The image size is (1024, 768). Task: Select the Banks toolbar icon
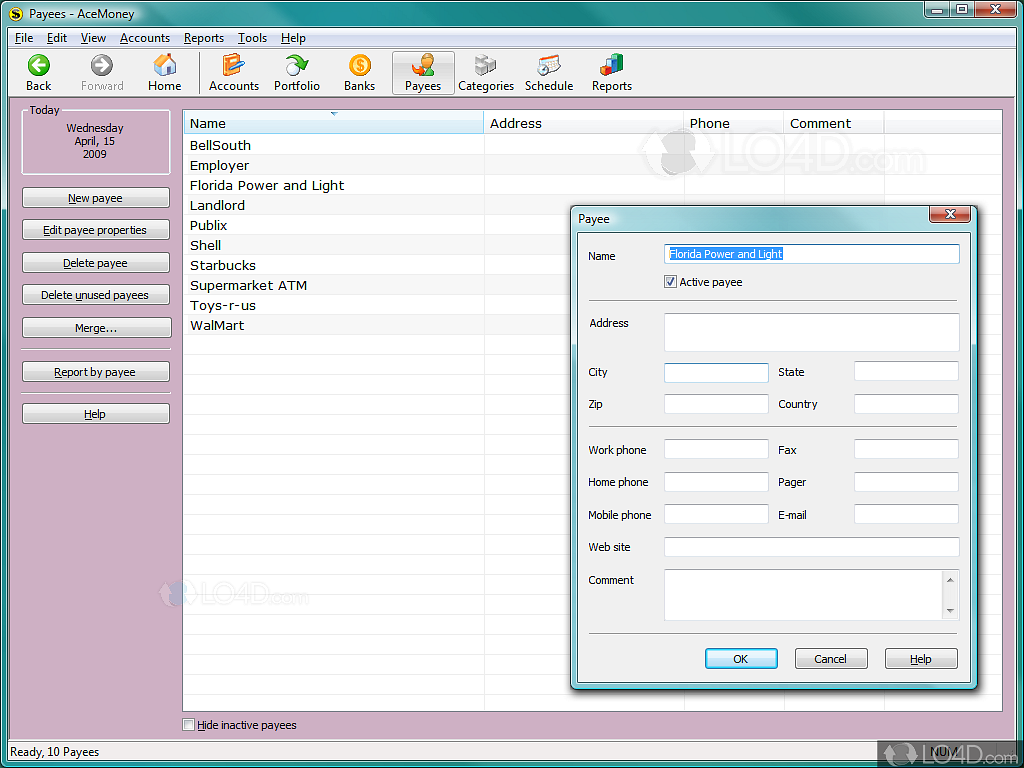pyautogui.click(x=359, y=70)
